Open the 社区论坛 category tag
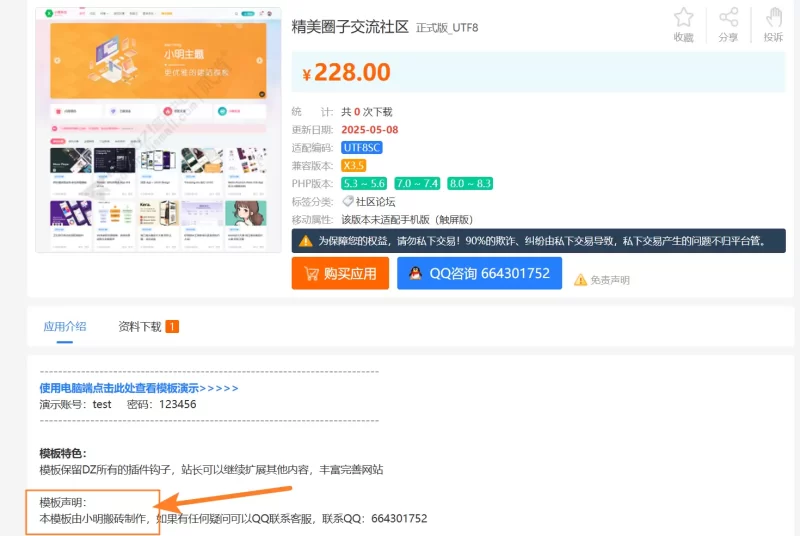800x536 pixels. (375, 201)
